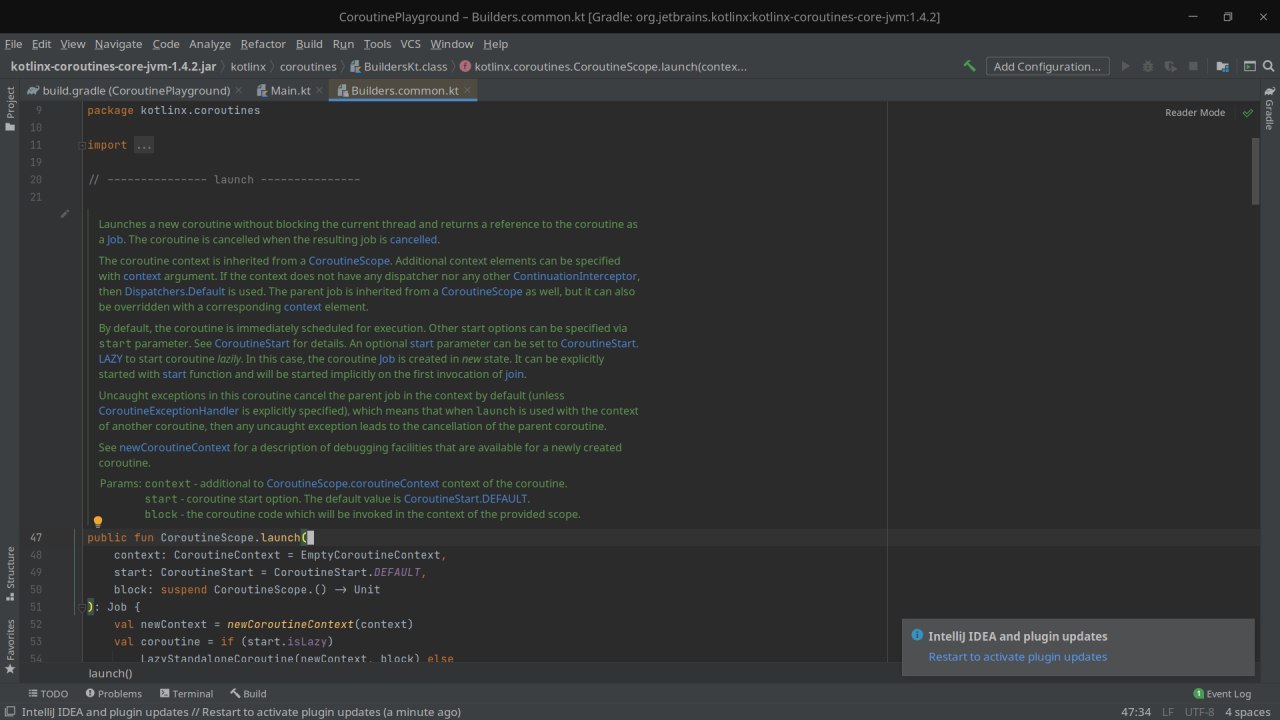This screenshot has width=1280, height=720.
Task: Switch to the build.gradle (CoroutinePlayground) tab
Action: [136, 90]
